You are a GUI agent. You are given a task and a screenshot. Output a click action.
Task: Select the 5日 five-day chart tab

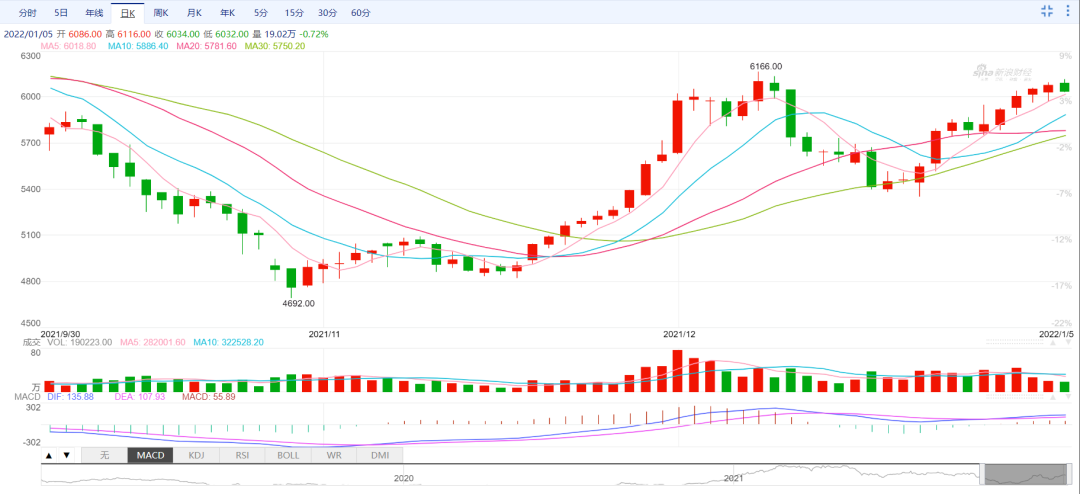61,13
